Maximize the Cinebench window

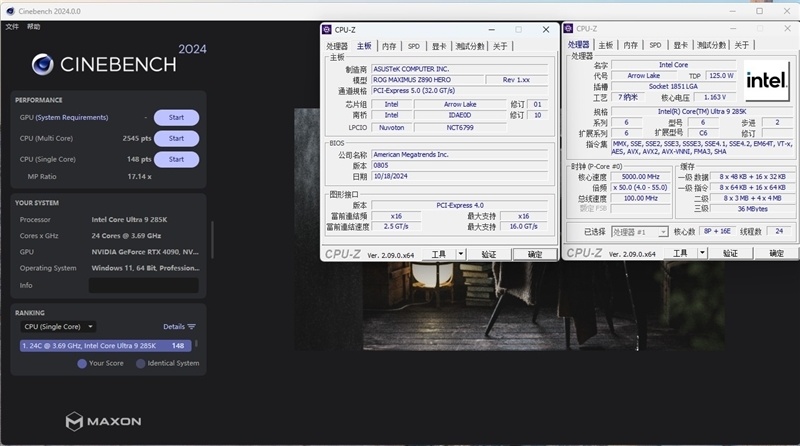(760, 11)
